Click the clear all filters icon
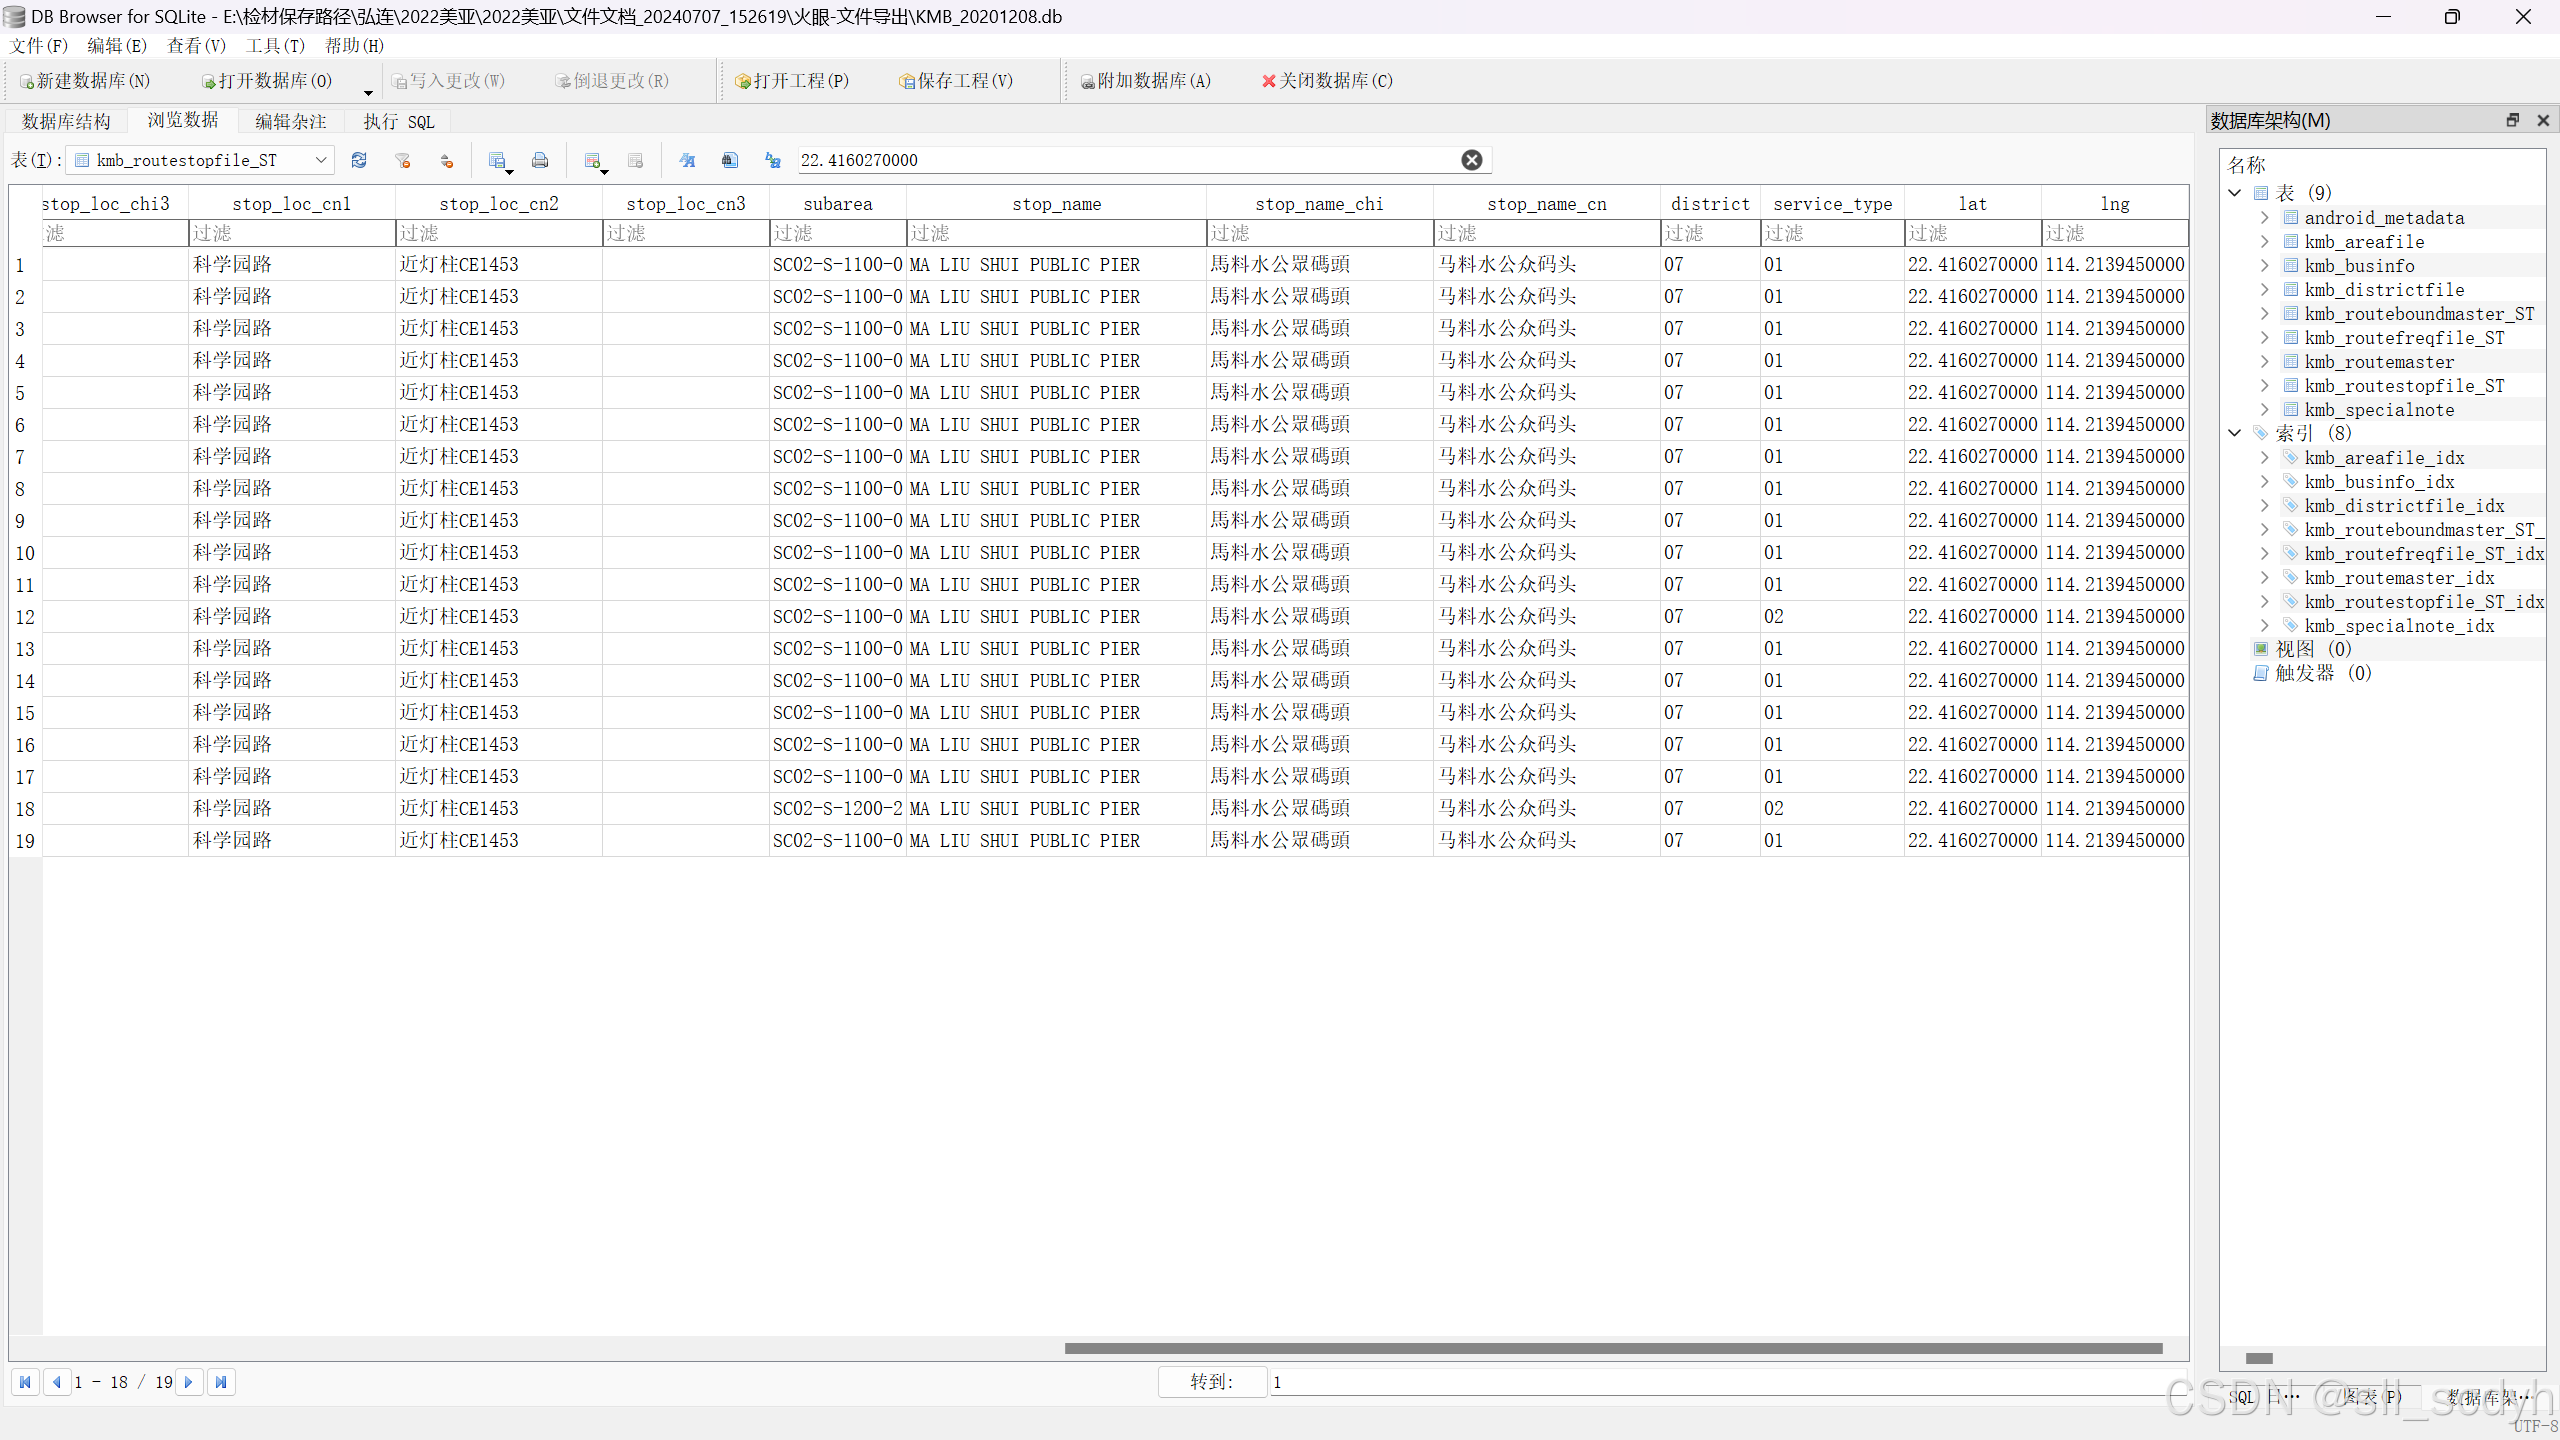Screen dimensions: 2560x1440 [x=403, y=160]
